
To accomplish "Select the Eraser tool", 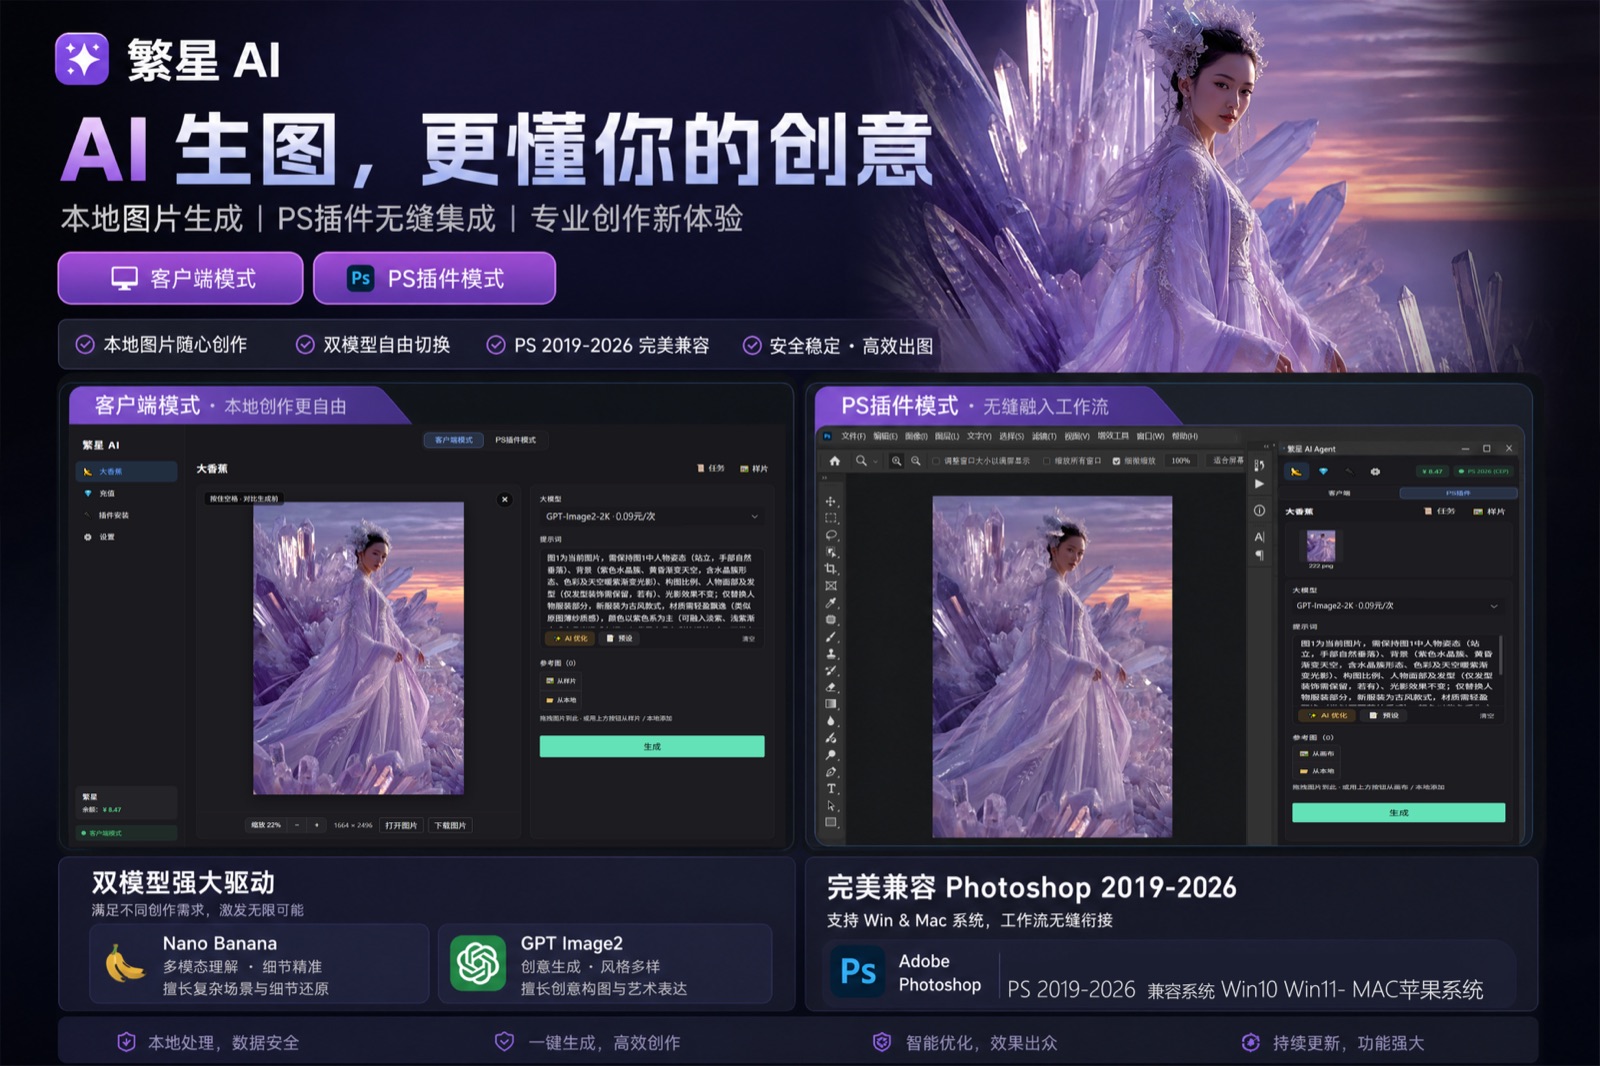I will (x=830, y=688).
